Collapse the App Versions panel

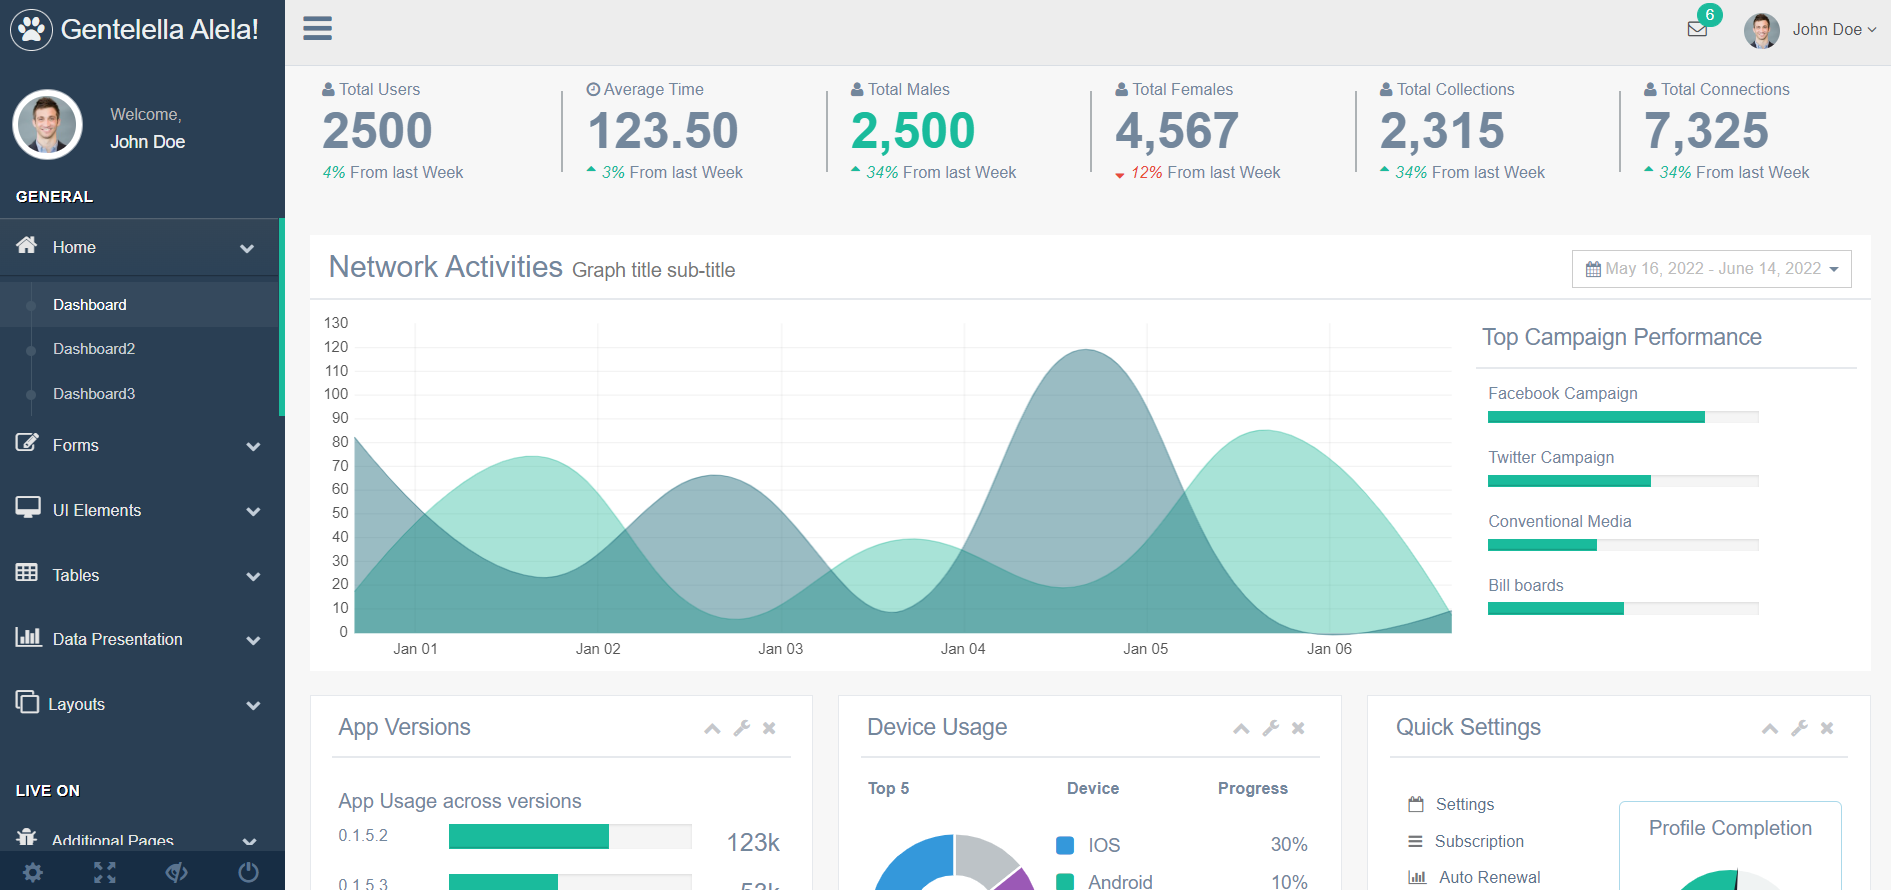[x=712, y=728]
